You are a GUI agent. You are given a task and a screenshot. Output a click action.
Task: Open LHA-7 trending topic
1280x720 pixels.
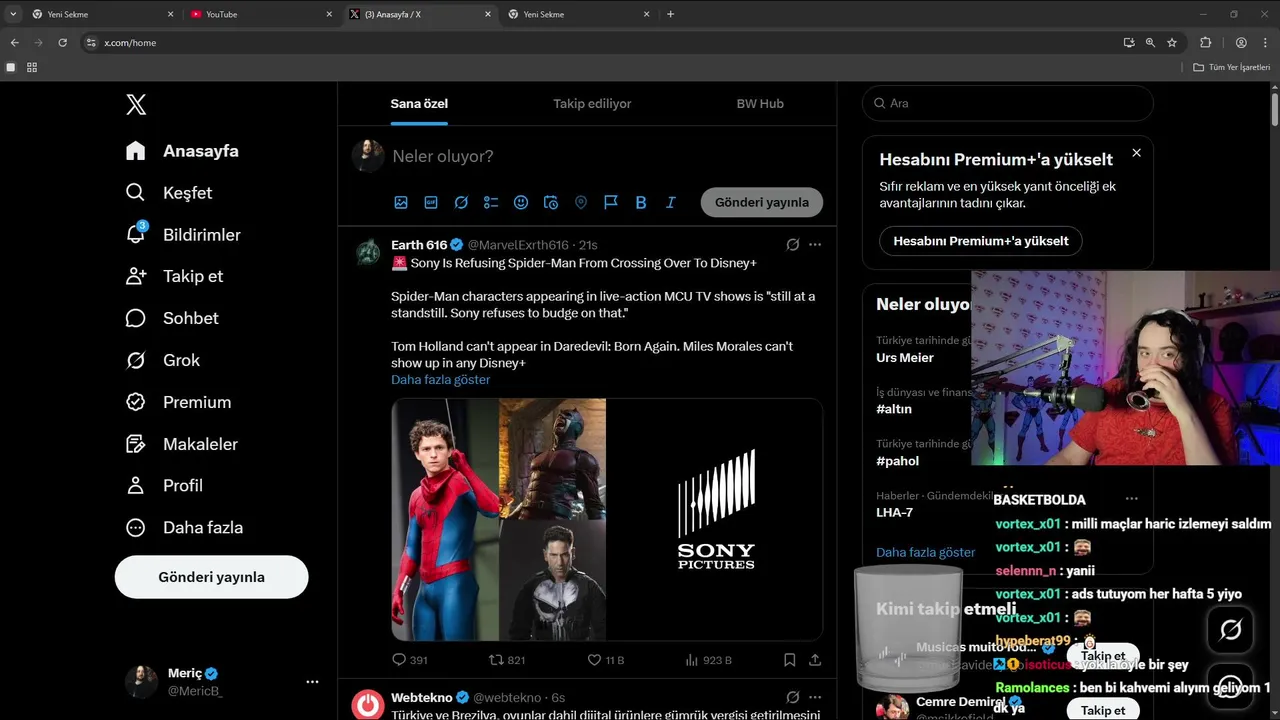(x=894, y=512)
